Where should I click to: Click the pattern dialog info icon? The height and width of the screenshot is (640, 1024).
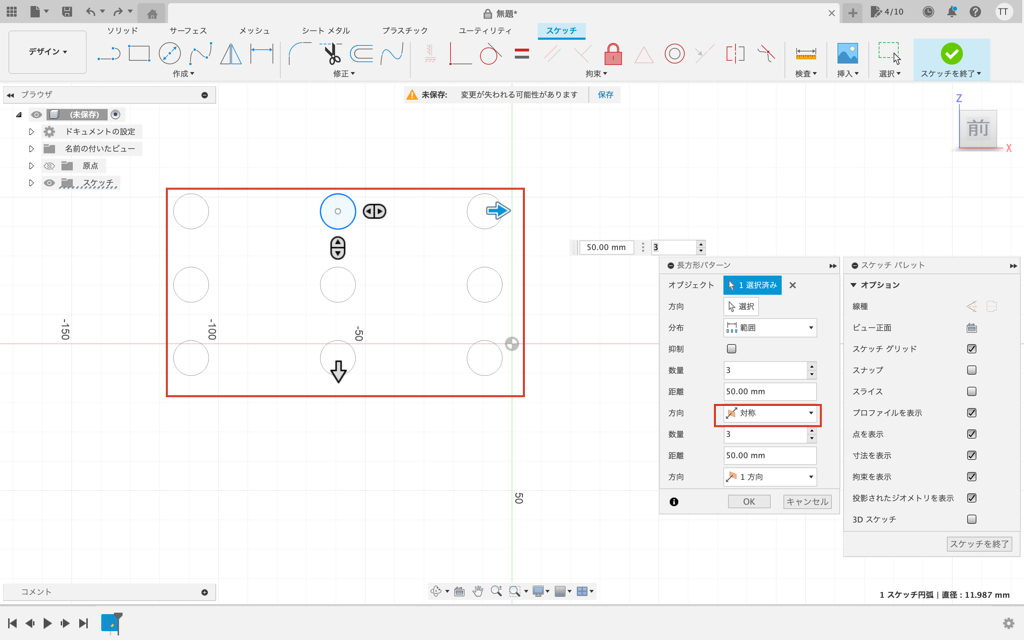674,502
